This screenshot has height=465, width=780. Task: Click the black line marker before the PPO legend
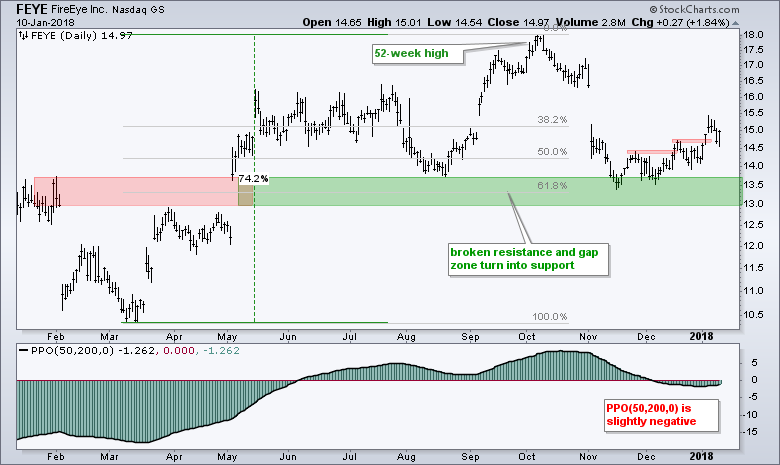(23, 351)
